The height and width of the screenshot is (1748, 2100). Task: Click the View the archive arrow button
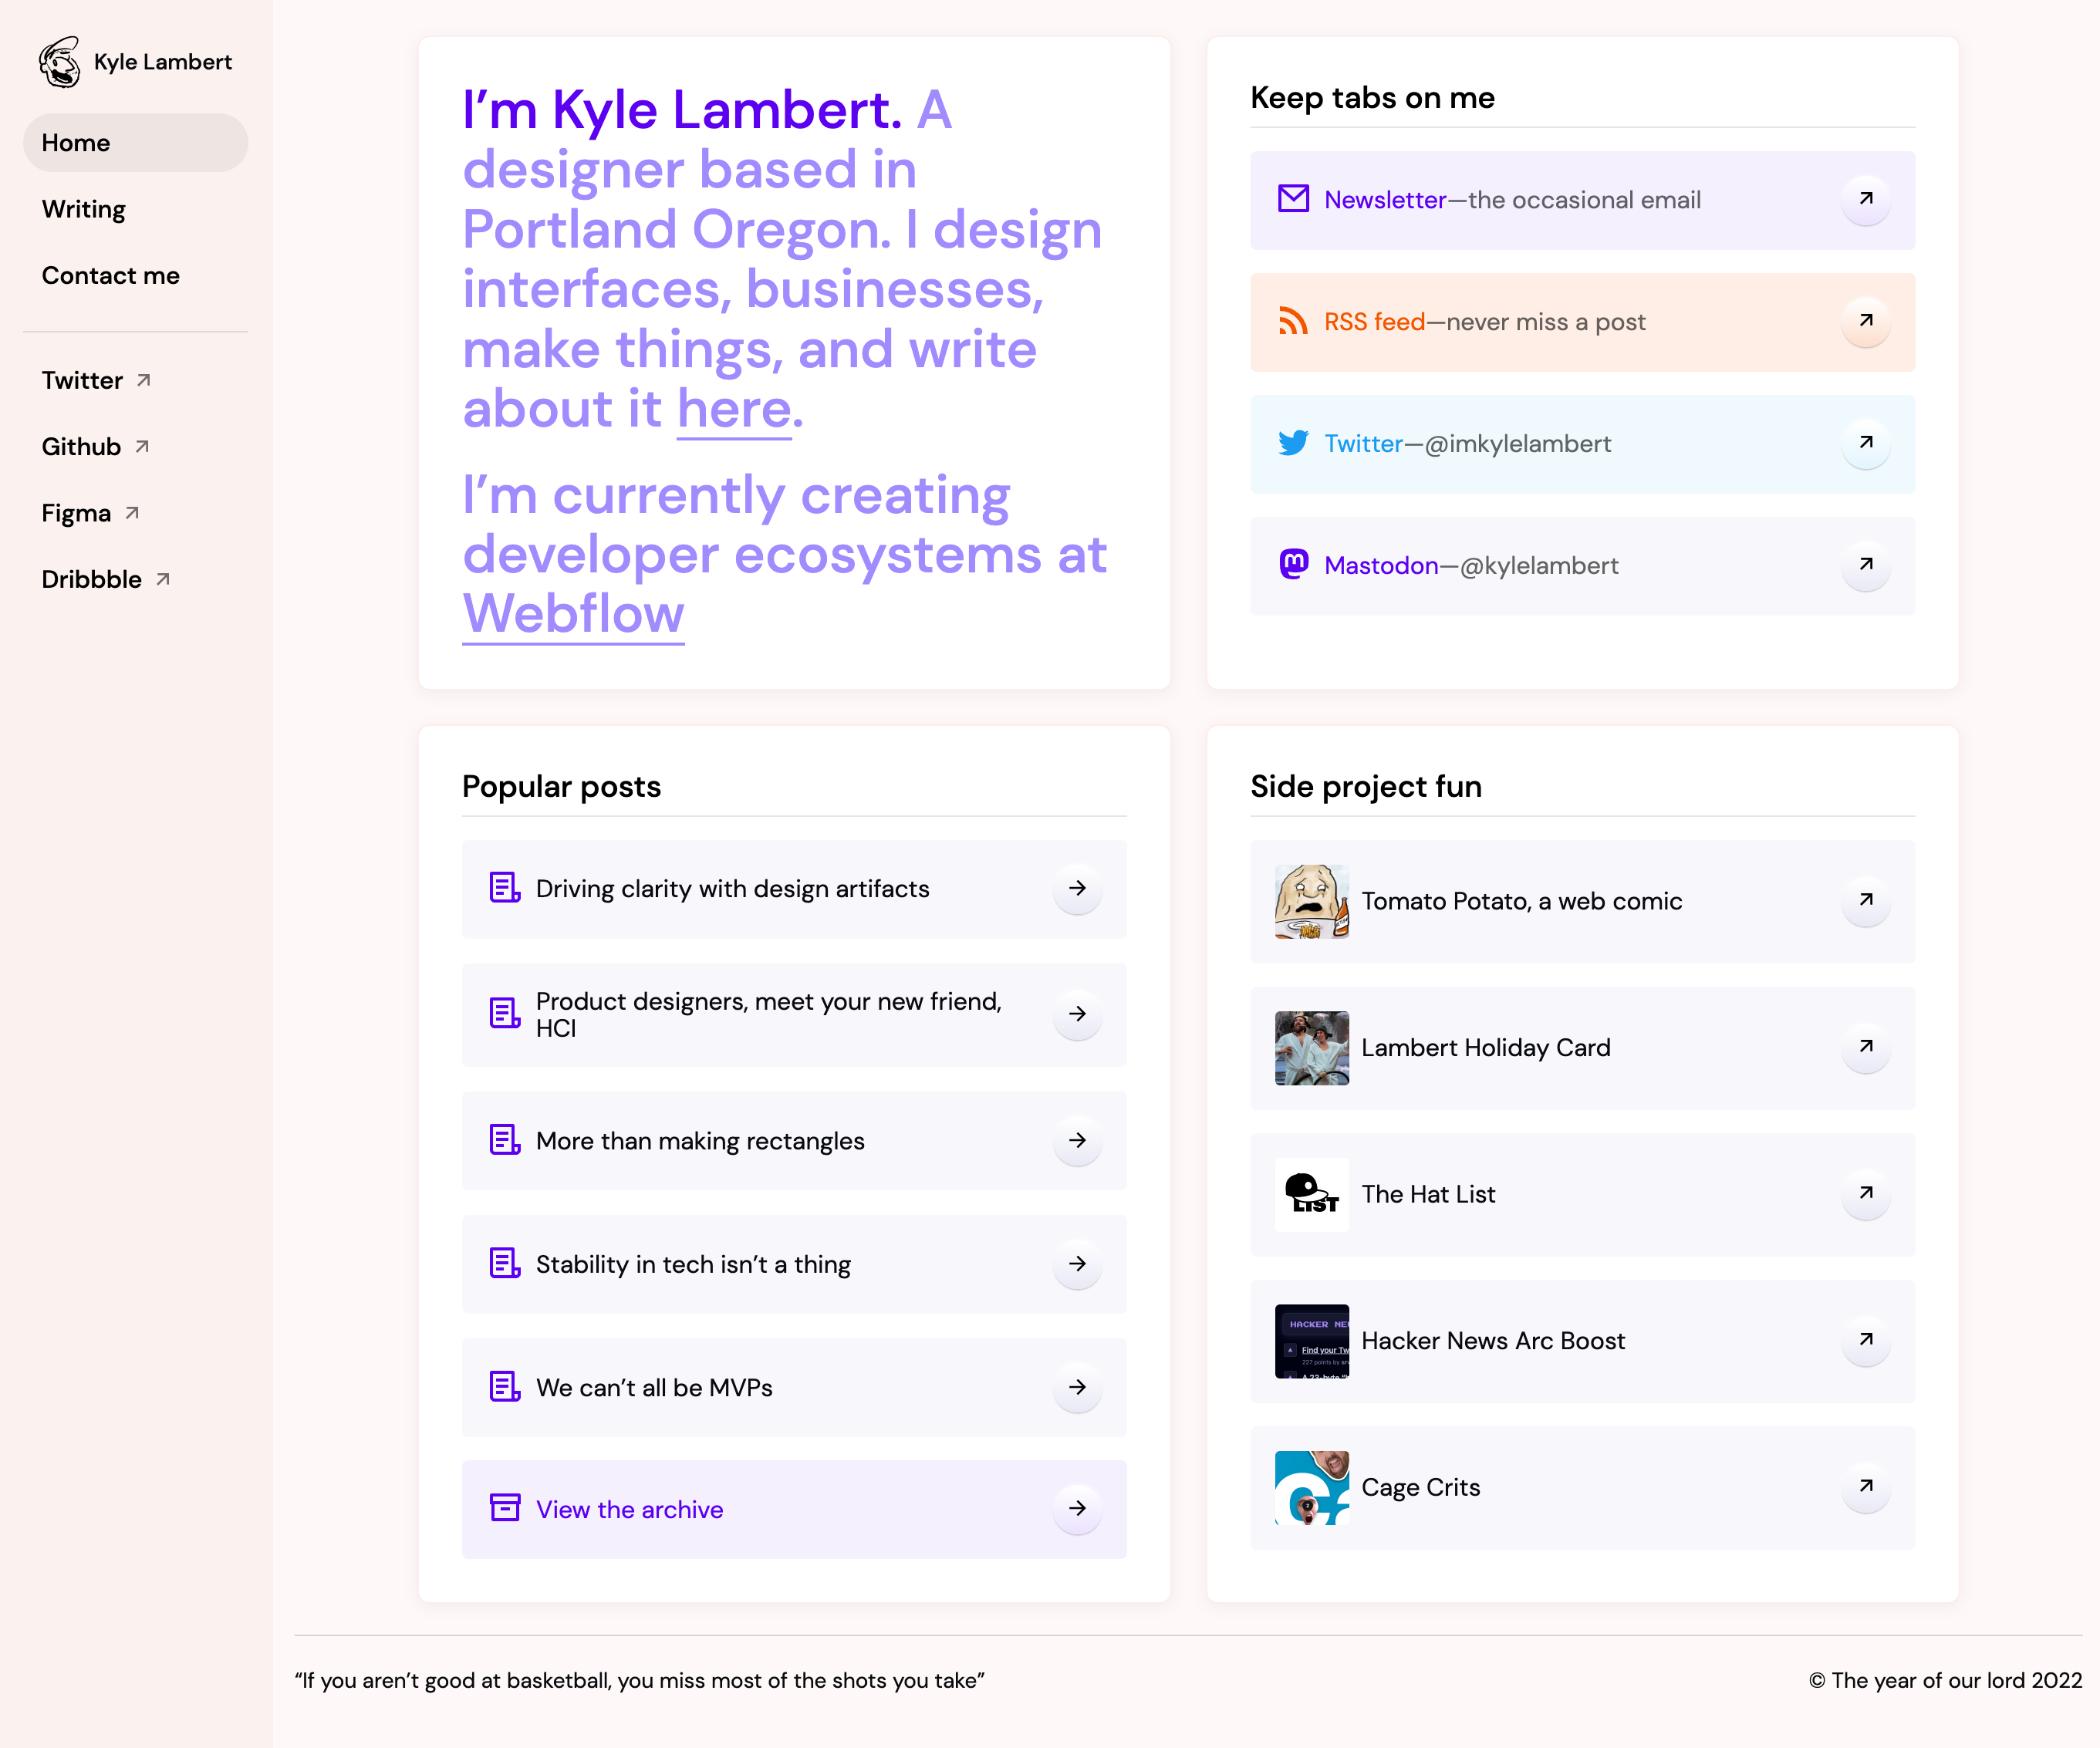(1077, 1508)
